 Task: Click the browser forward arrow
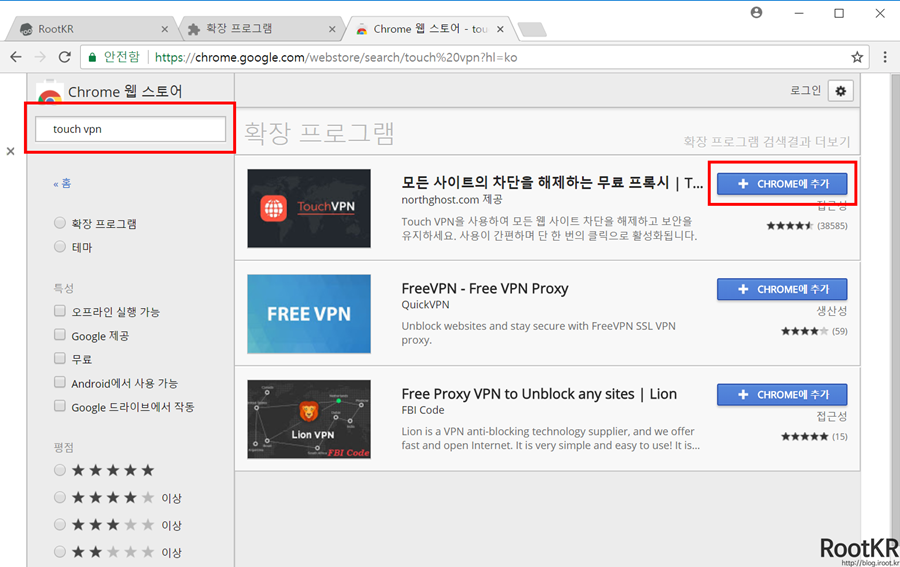click(40, 57)
